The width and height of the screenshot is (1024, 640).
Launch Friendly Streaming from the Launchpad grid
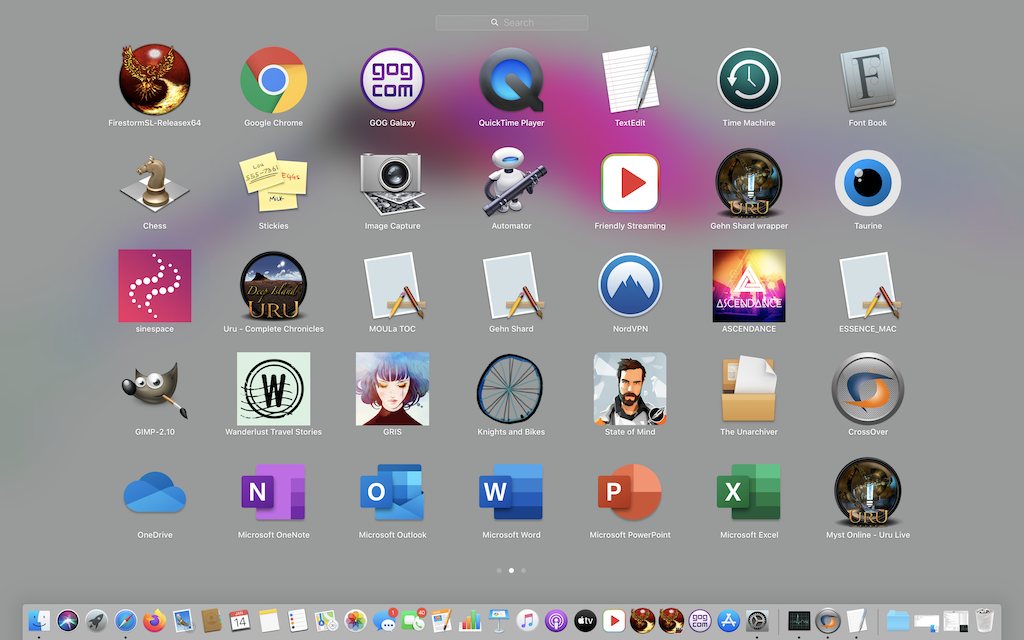tap(630, 184)
